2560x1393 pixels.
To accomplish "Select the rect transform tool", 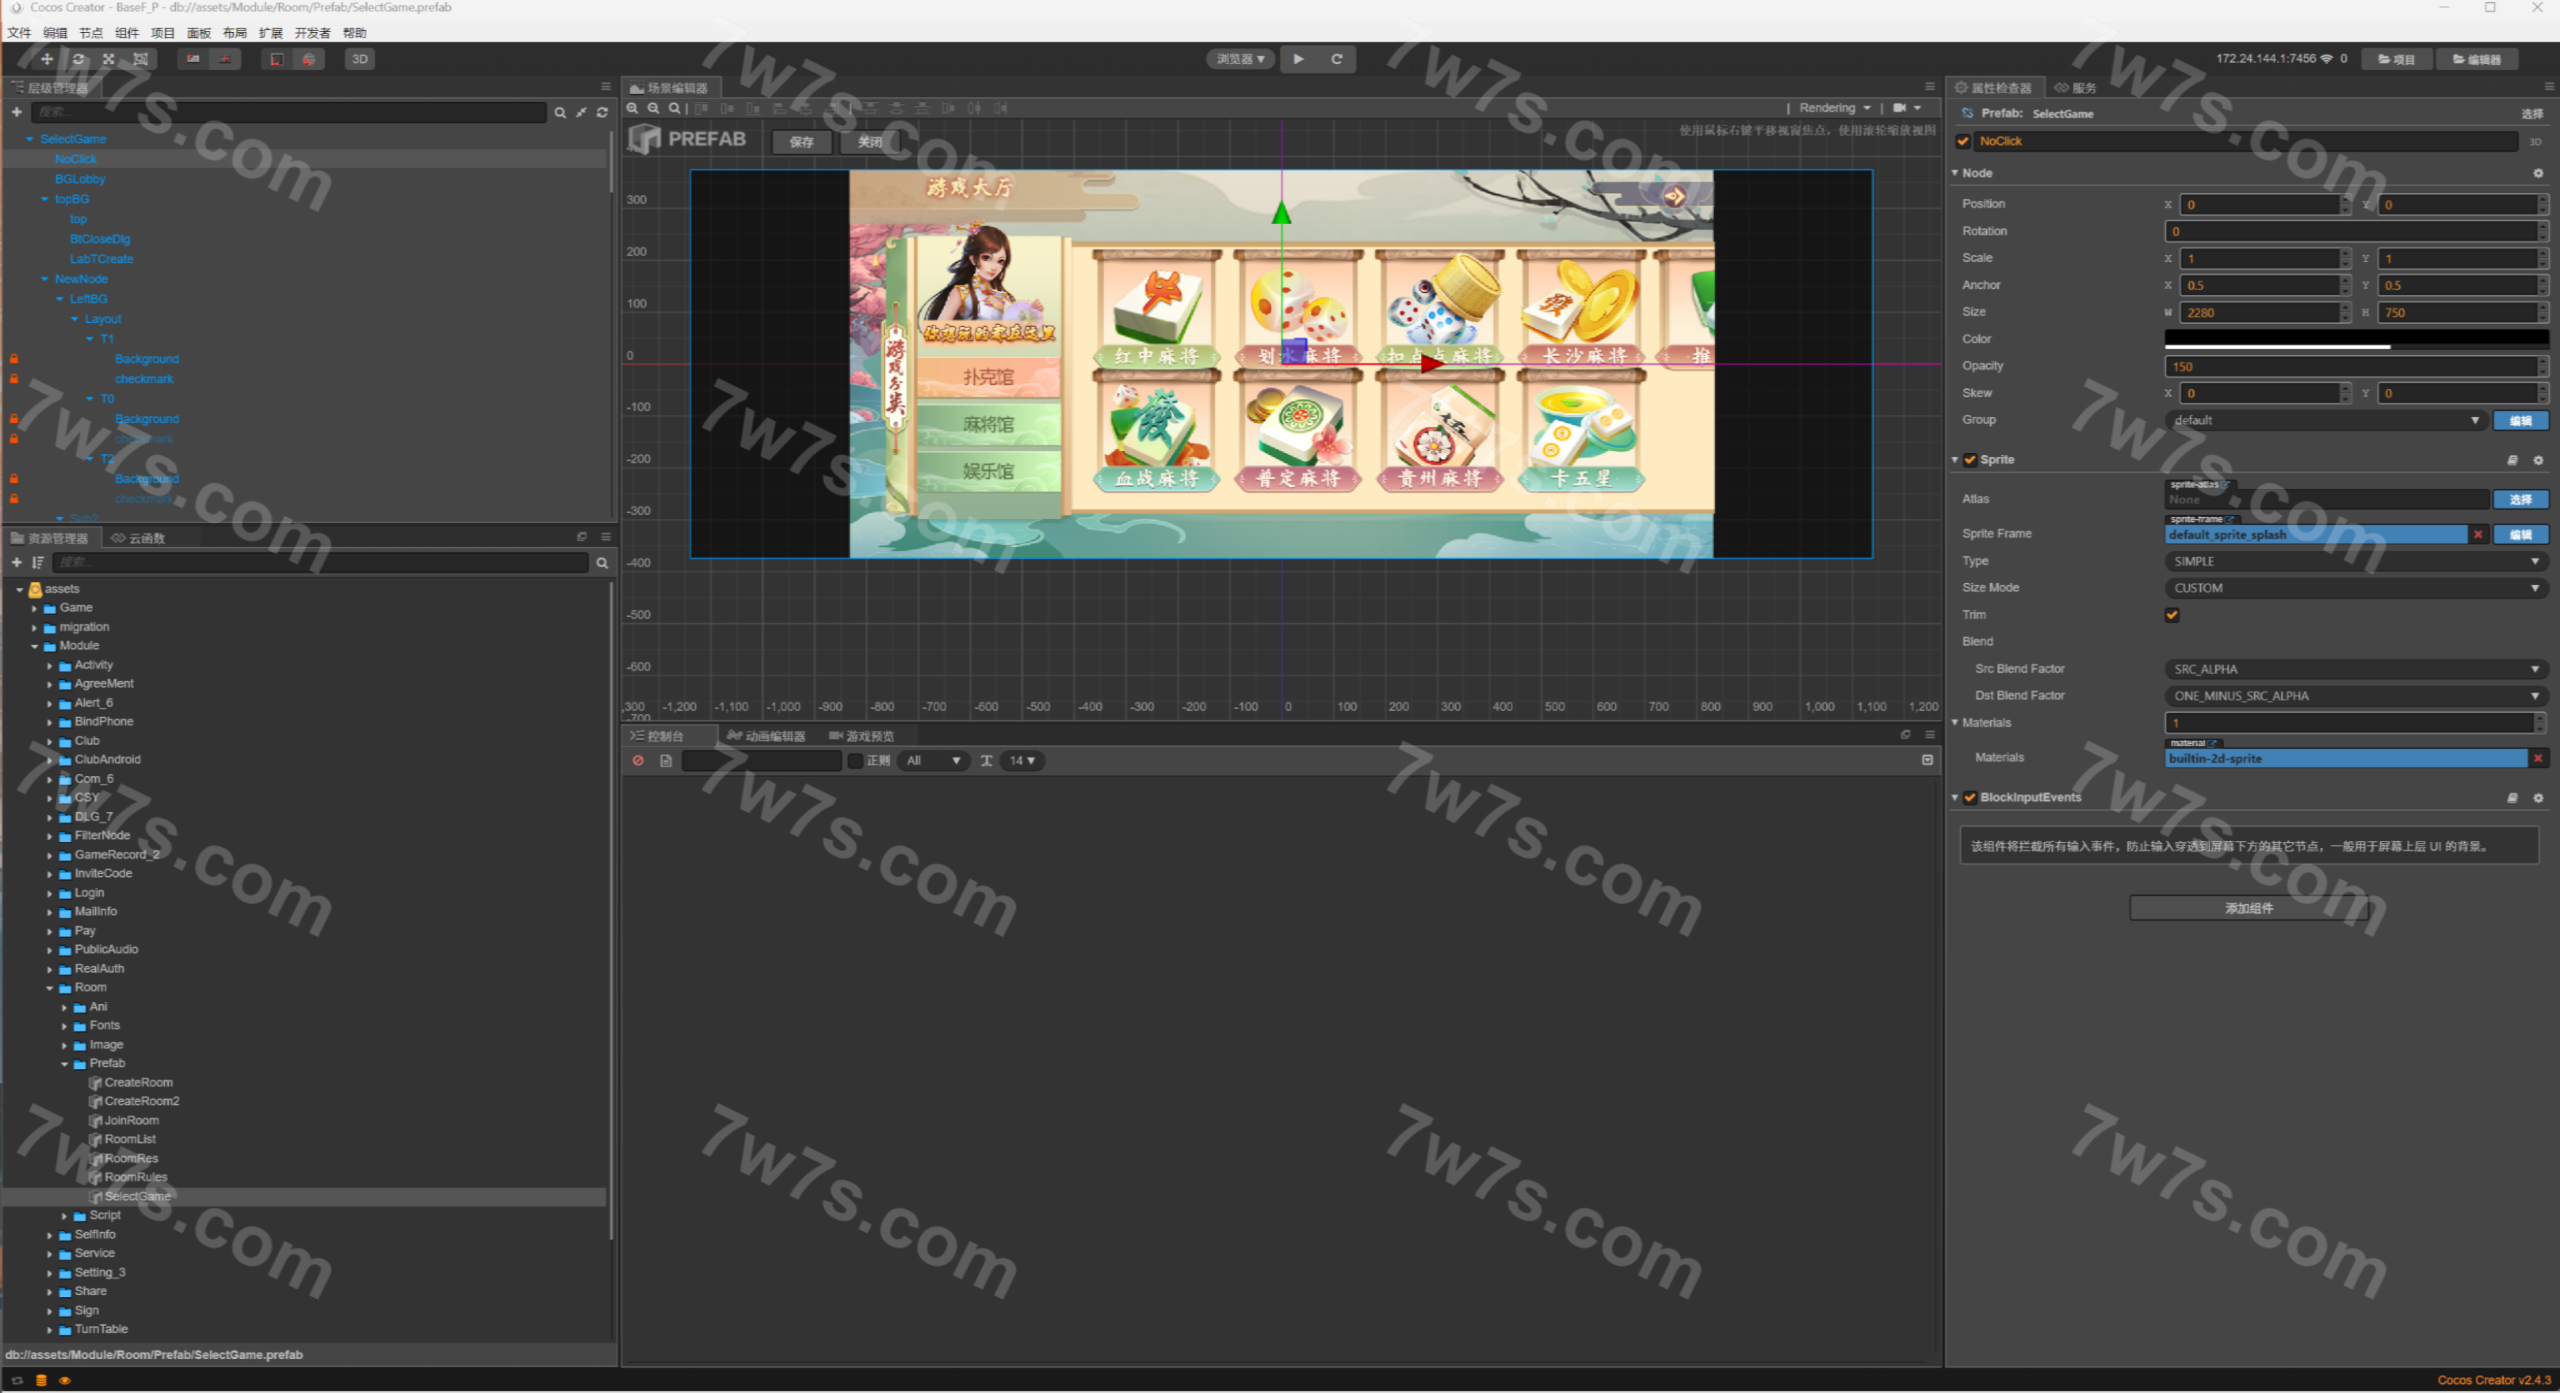I will point(140,59).
